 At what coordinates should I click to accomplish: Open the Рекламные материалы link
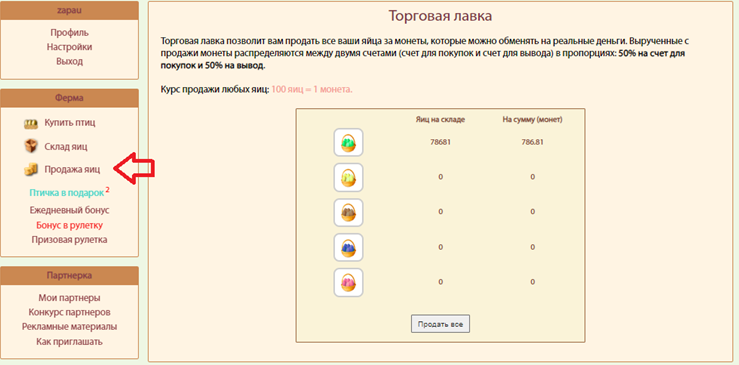pyautogui.click(x=69, y=326)
